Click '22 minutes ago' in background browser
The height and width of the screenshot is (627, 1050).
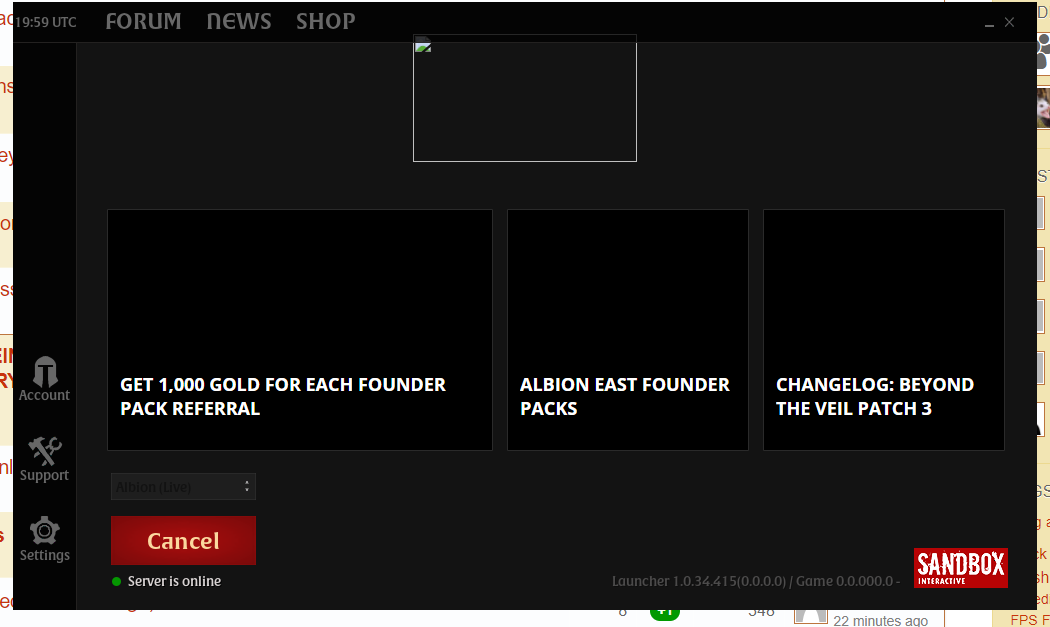point(881,621)
